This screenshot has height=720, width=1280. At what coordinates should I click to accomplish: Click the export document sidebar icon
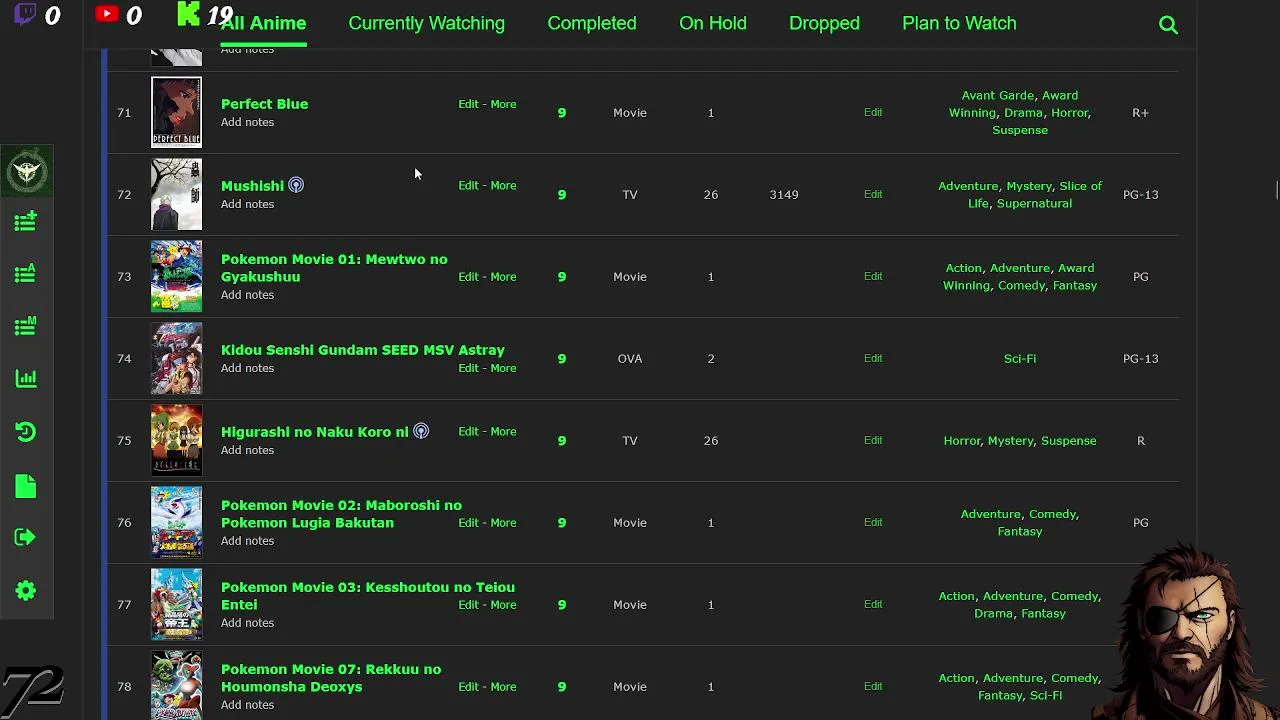(26, 486)
